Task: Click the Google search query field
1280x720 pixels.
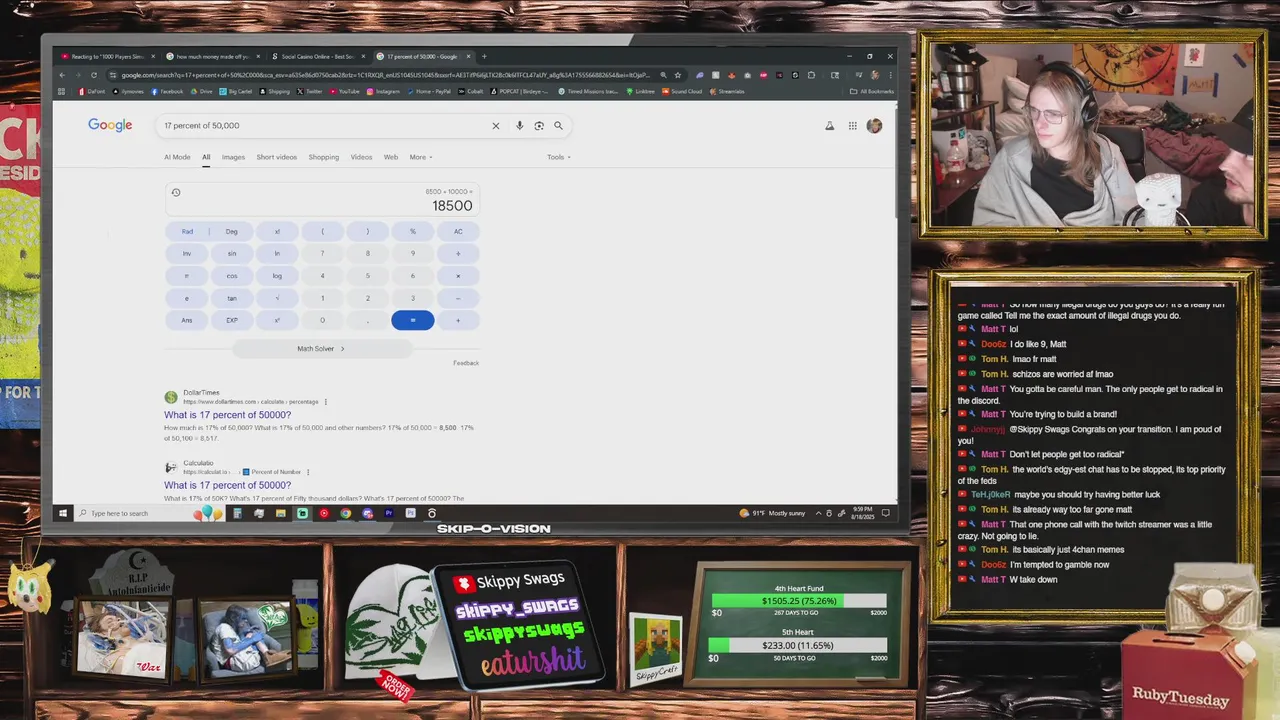Action: click(325, 126)
